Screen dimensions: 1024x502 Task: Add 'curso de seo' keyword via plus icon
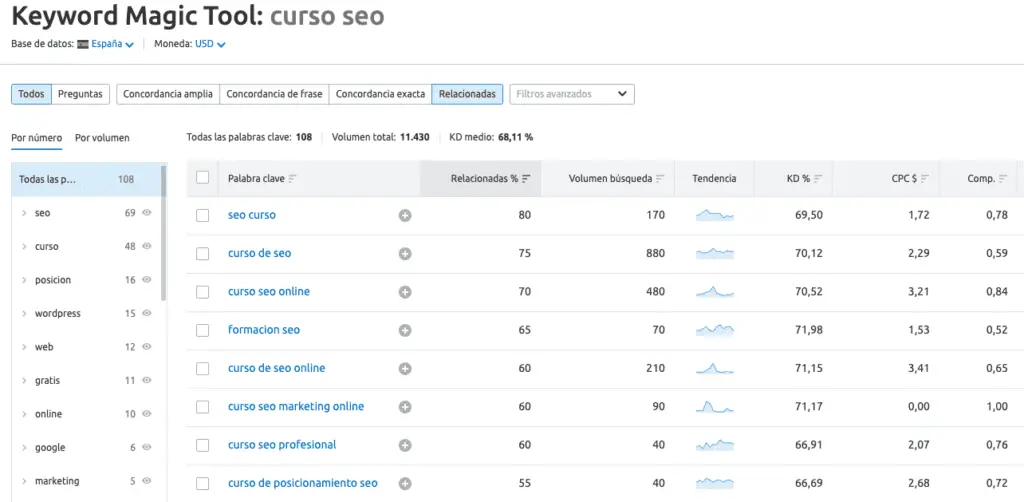[x=405, y=254]
